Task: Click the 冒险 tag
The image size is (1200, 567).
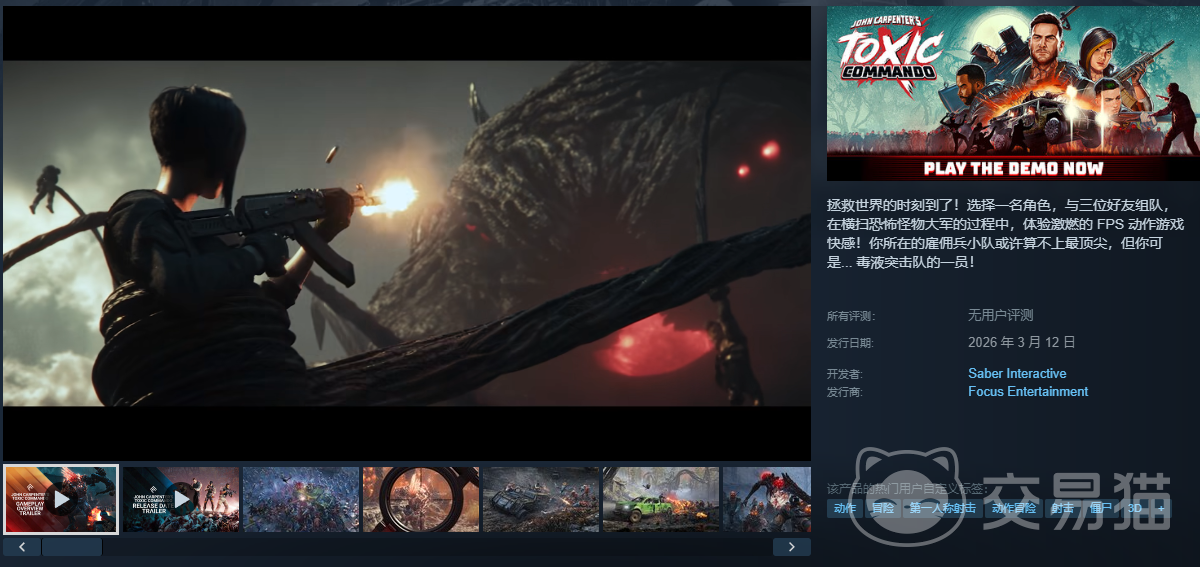Action: click(883, 509)
